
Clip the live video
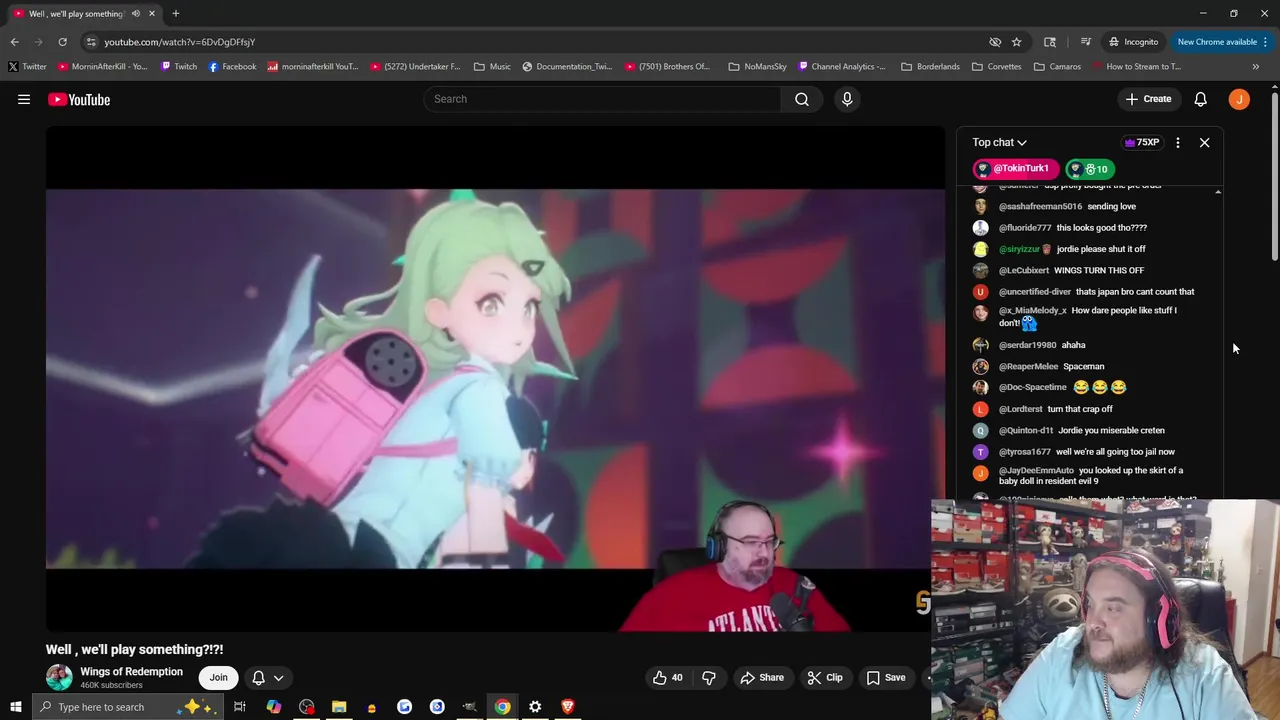pyautogui.click(x=825, y=677)
